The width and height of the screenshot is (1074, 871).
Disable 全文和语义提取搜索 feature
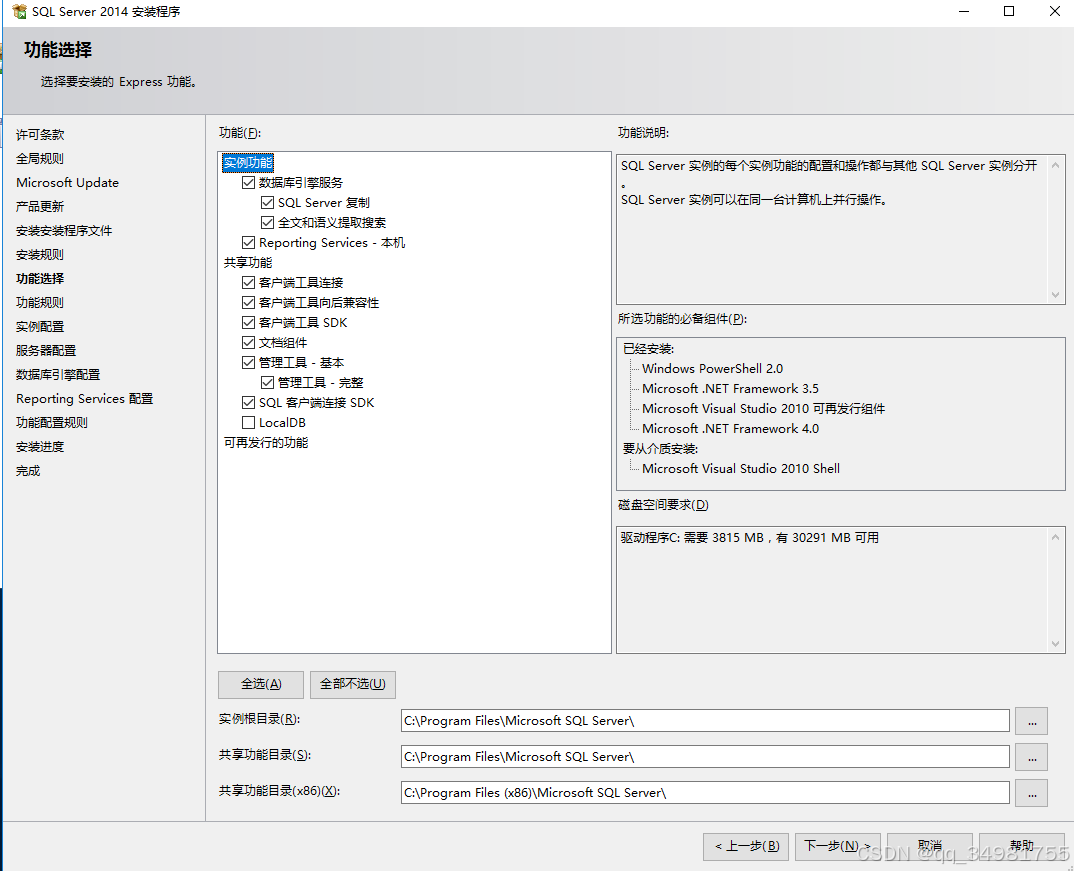click(x=268, y=222)
